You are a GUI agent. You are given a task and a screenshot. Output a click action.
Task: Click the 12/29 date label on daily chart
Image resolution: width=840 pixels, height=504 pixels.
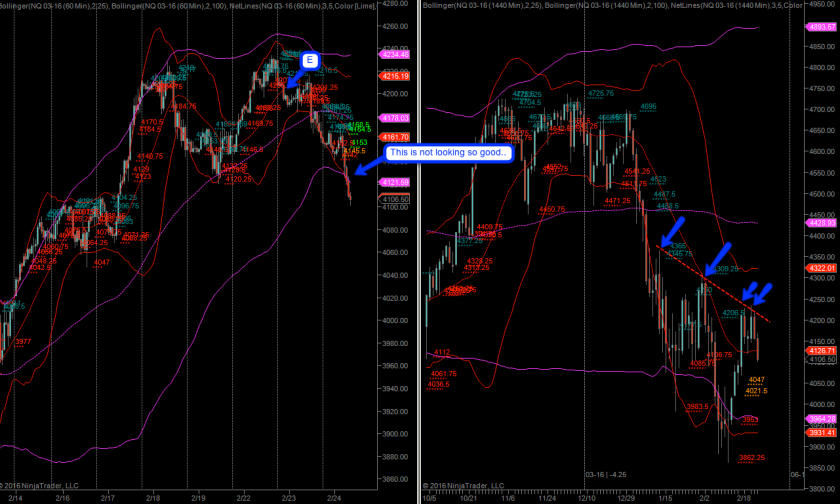626,498
